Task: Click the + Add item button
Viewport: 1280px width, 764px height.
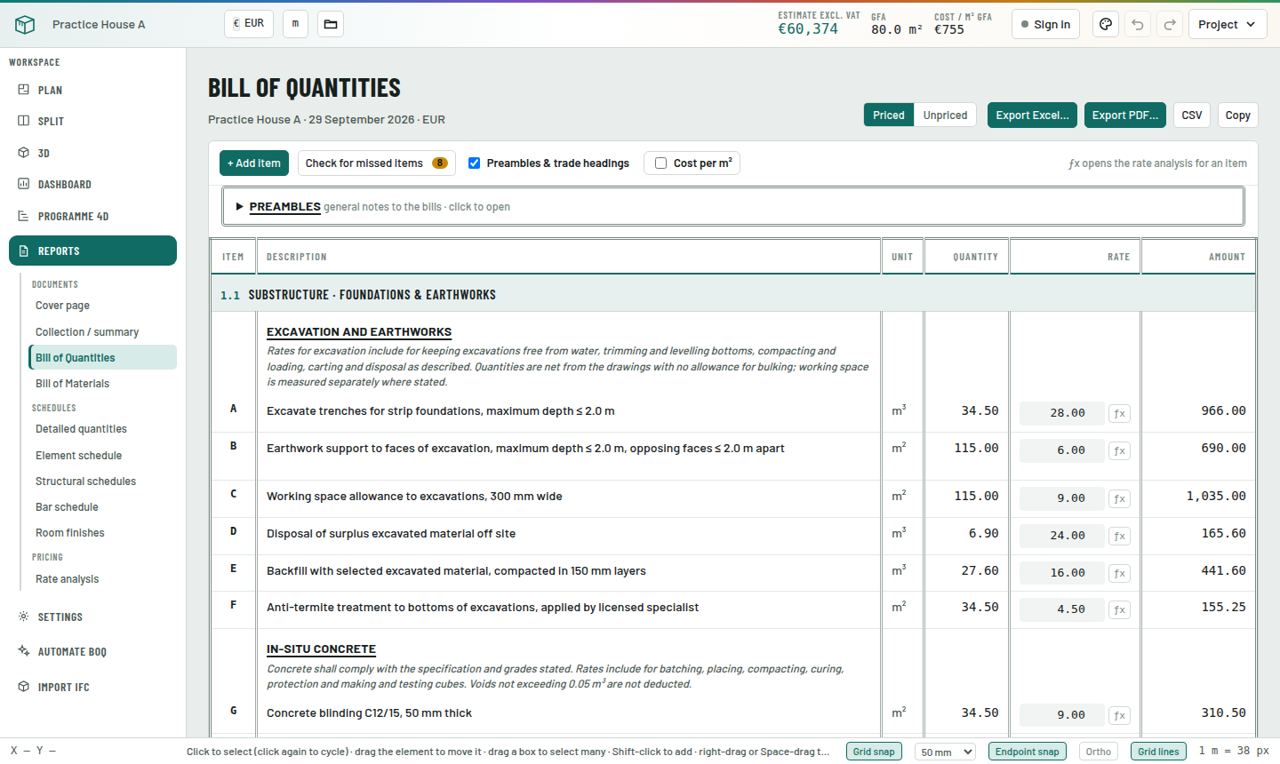Action: [x=254, y=163]
